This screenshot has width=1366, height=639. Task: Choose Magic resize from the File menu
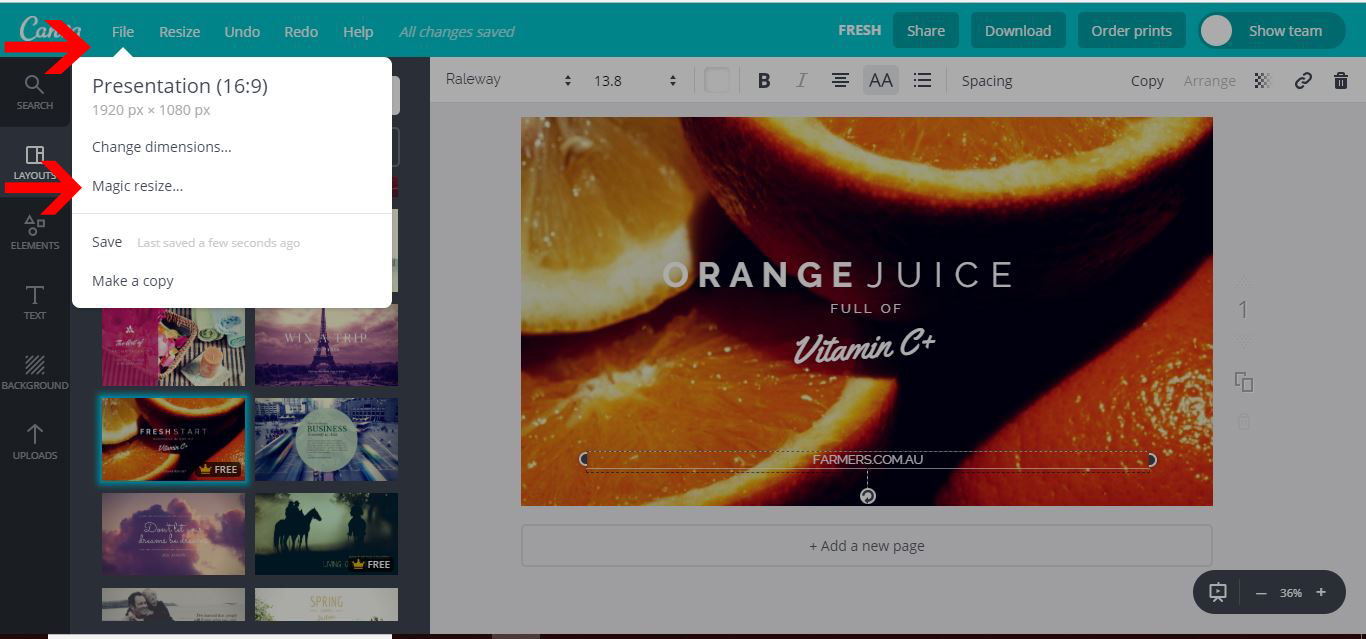coord(138,185)
